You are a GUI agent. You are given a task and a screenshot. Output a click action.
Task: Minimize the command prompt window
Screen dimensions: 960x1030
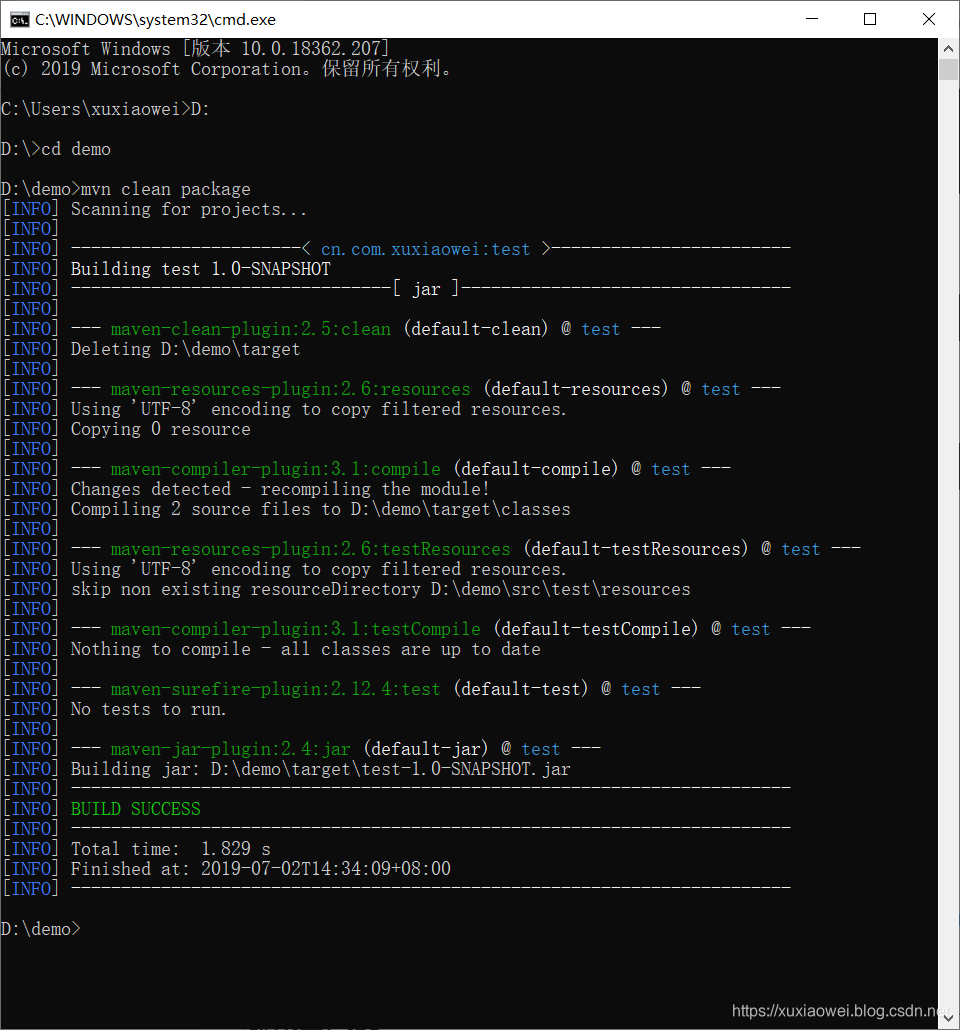tap(811, 19)
